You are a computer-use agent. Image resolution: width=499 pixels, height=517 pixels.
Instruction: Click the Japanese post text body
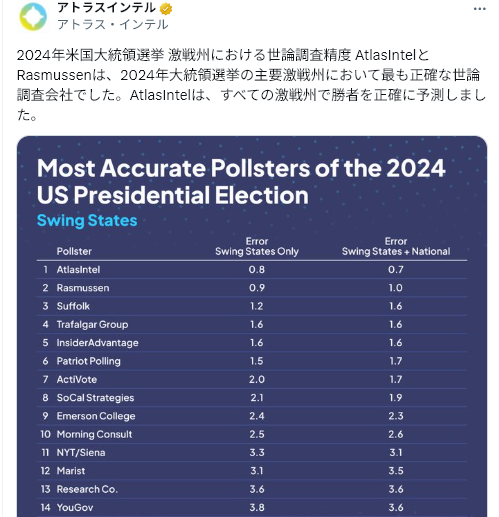pos(251,85)
